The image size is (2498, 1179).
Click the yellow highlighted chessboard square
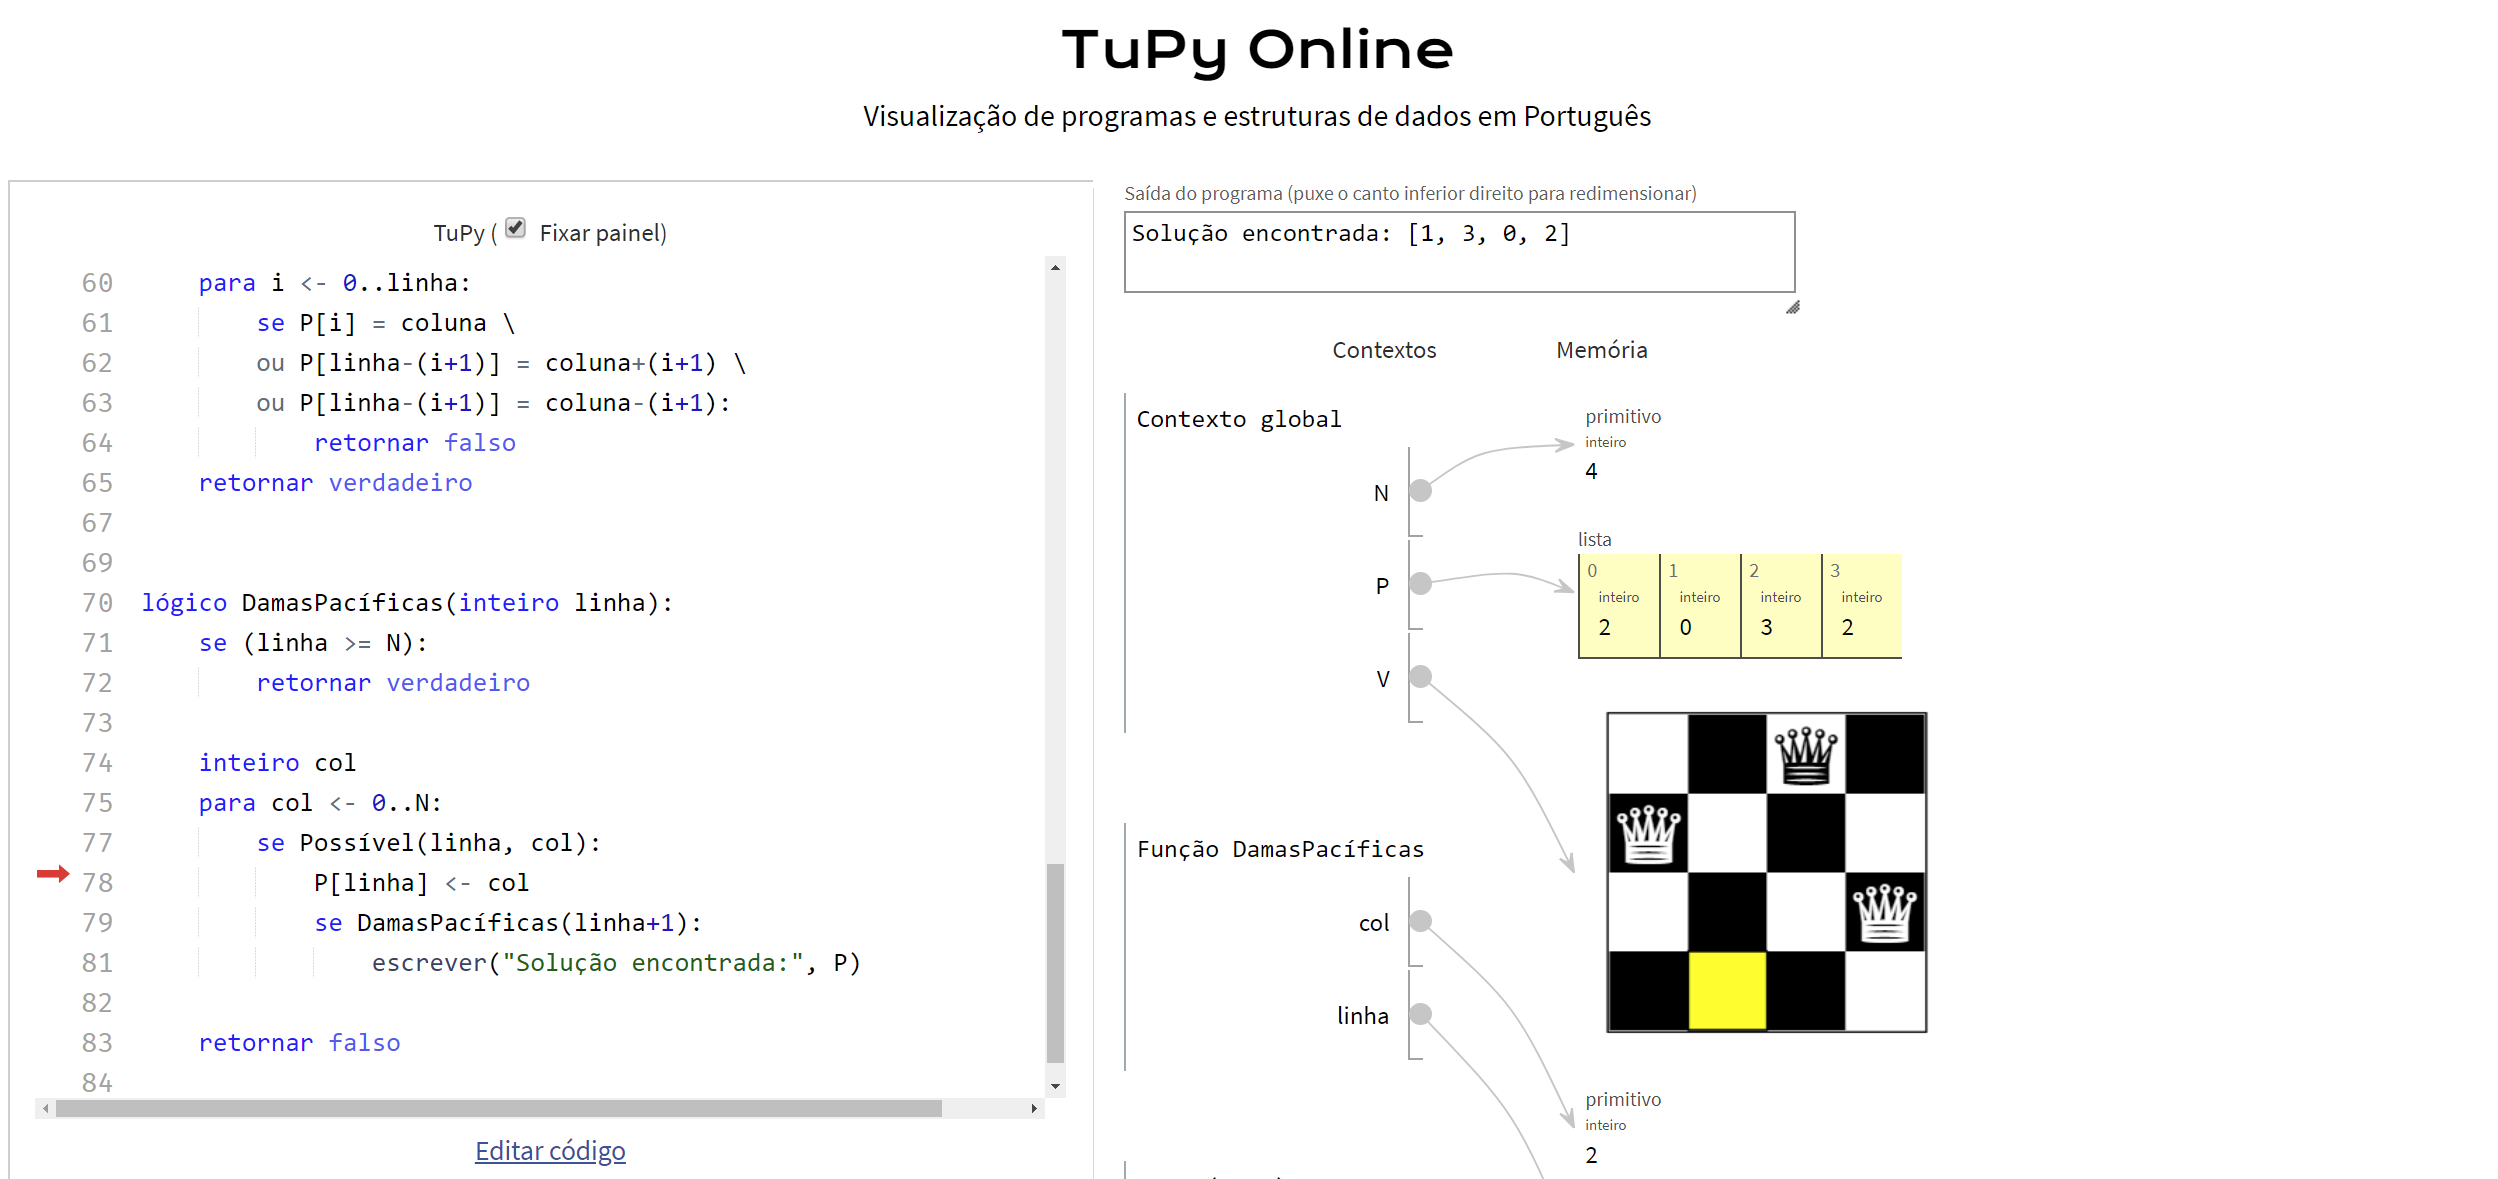(x=1726, y=991)
